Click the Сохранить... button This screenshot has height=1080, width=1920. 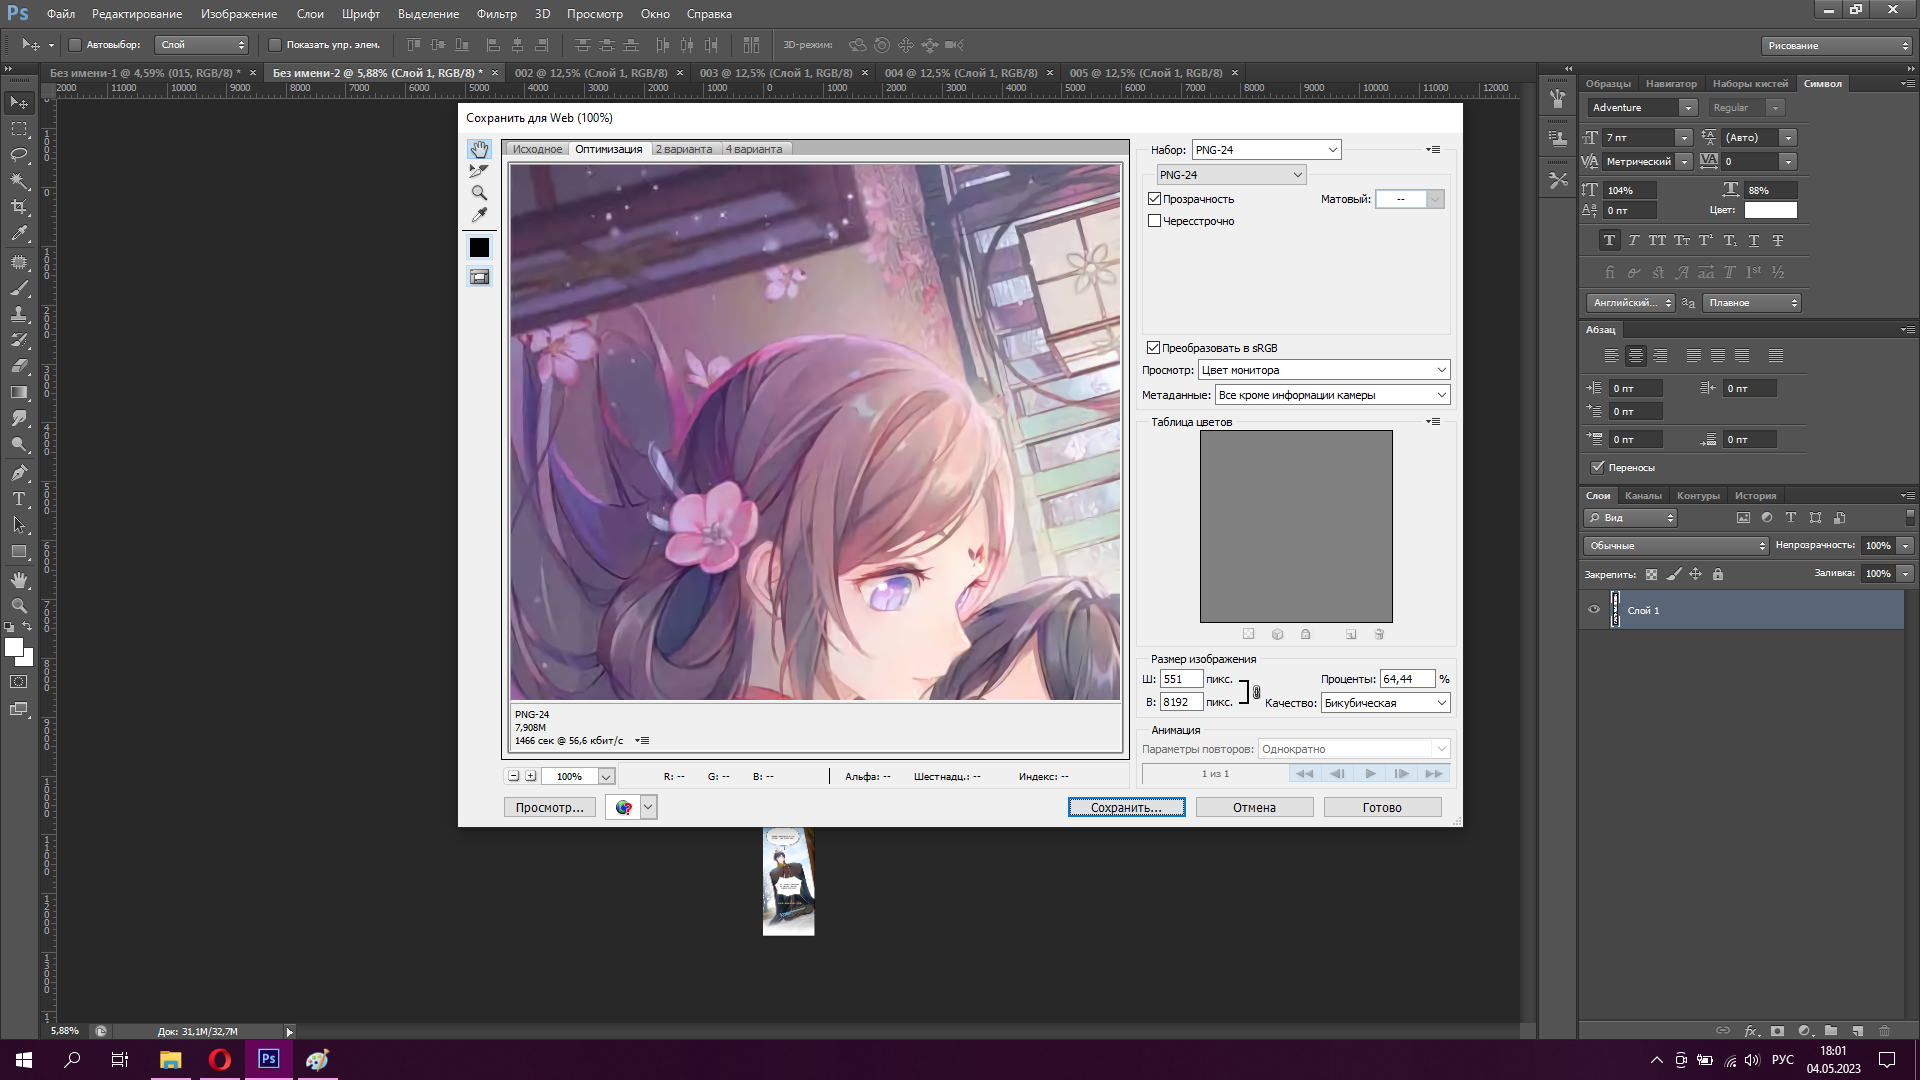(1126, 808)
